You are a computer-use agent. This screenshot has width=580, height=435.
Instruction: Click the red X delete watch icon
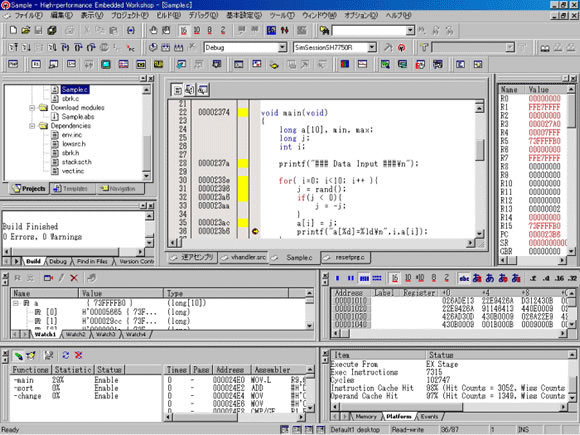tap(74, 278)
